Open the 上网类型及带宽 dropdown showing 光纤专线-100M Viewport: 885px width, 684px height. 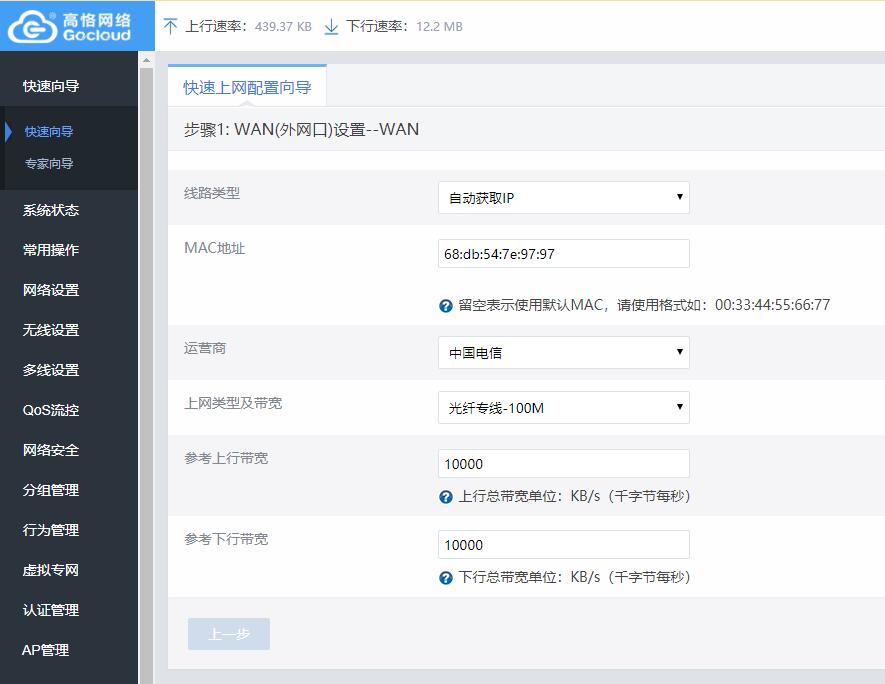click(x=563, y=407)
